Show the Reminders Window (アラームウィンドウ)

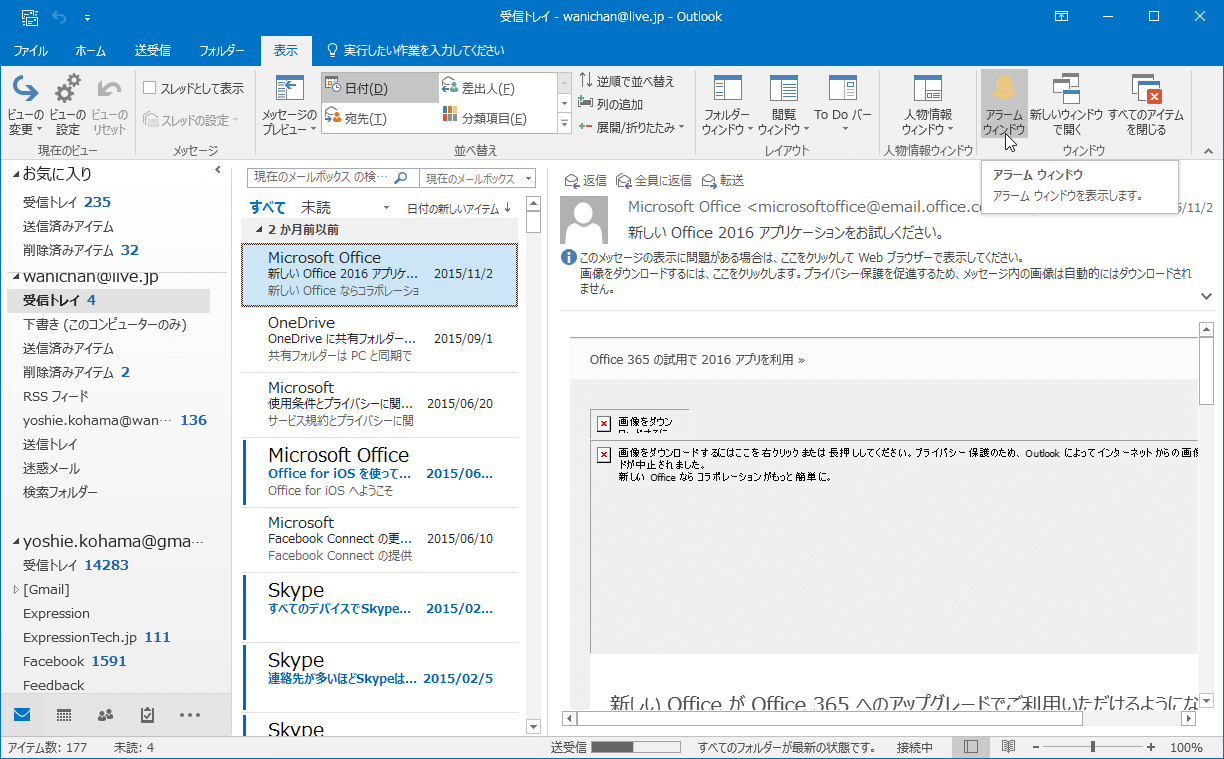pyautogui.click(x=1003, y=105)
